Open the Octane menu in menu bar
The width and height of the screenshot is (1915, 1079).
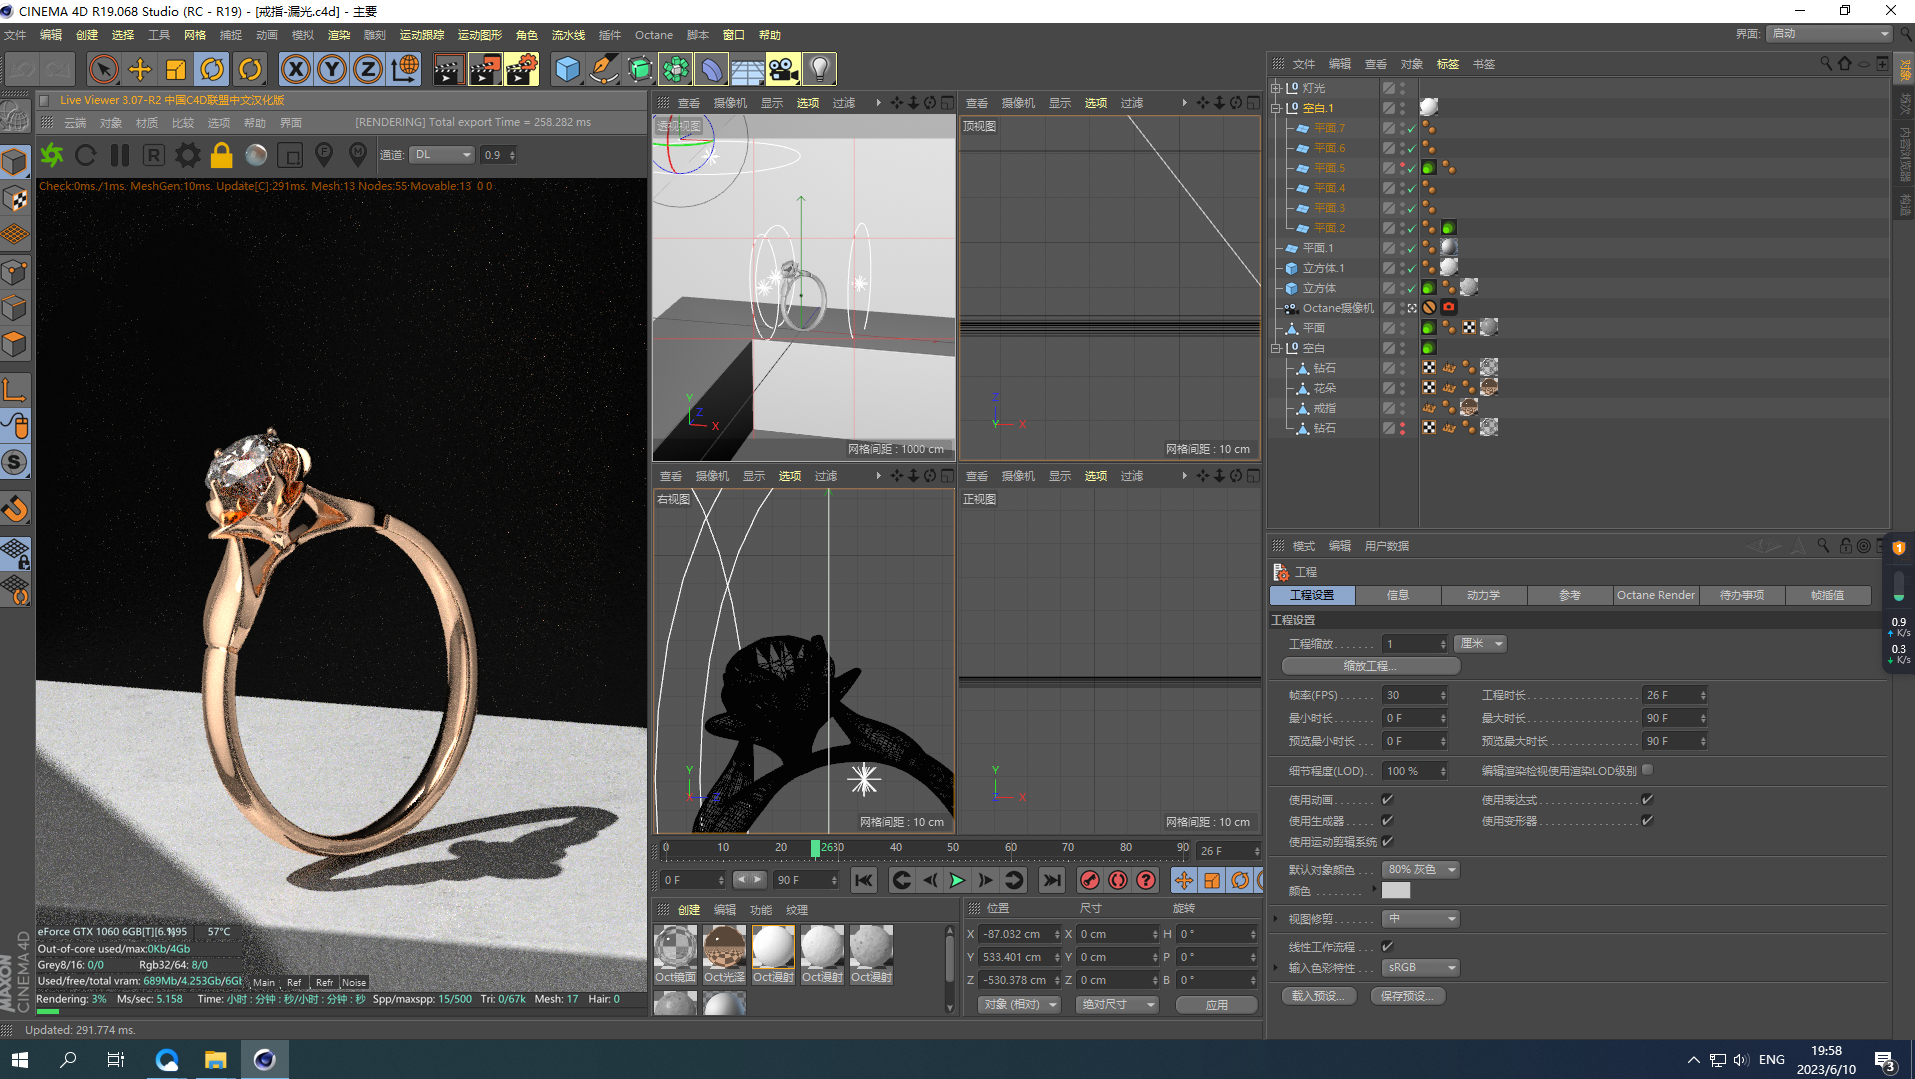click(653, 35)
